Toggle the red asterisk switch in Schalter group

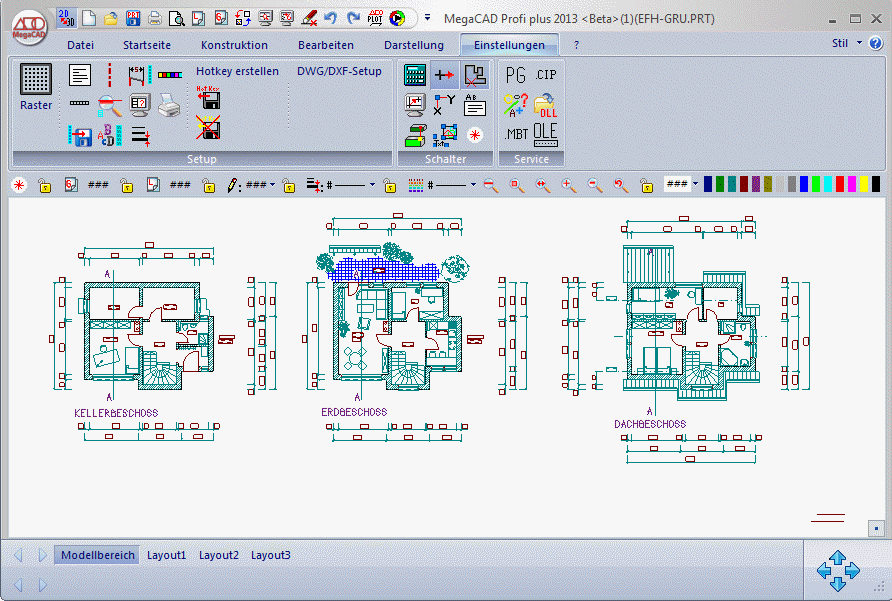[x=474, y=135]
